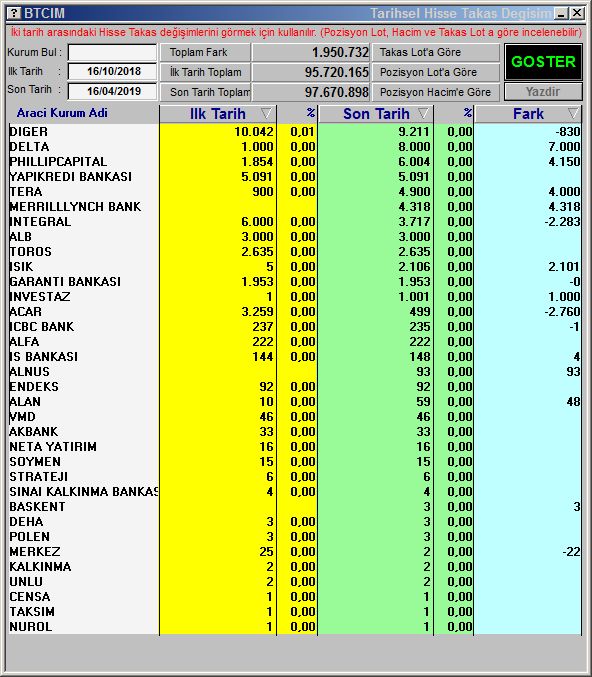
Task: Click the yellow Ilk Tarih cell for DELTA
Action: click(218, 147)
